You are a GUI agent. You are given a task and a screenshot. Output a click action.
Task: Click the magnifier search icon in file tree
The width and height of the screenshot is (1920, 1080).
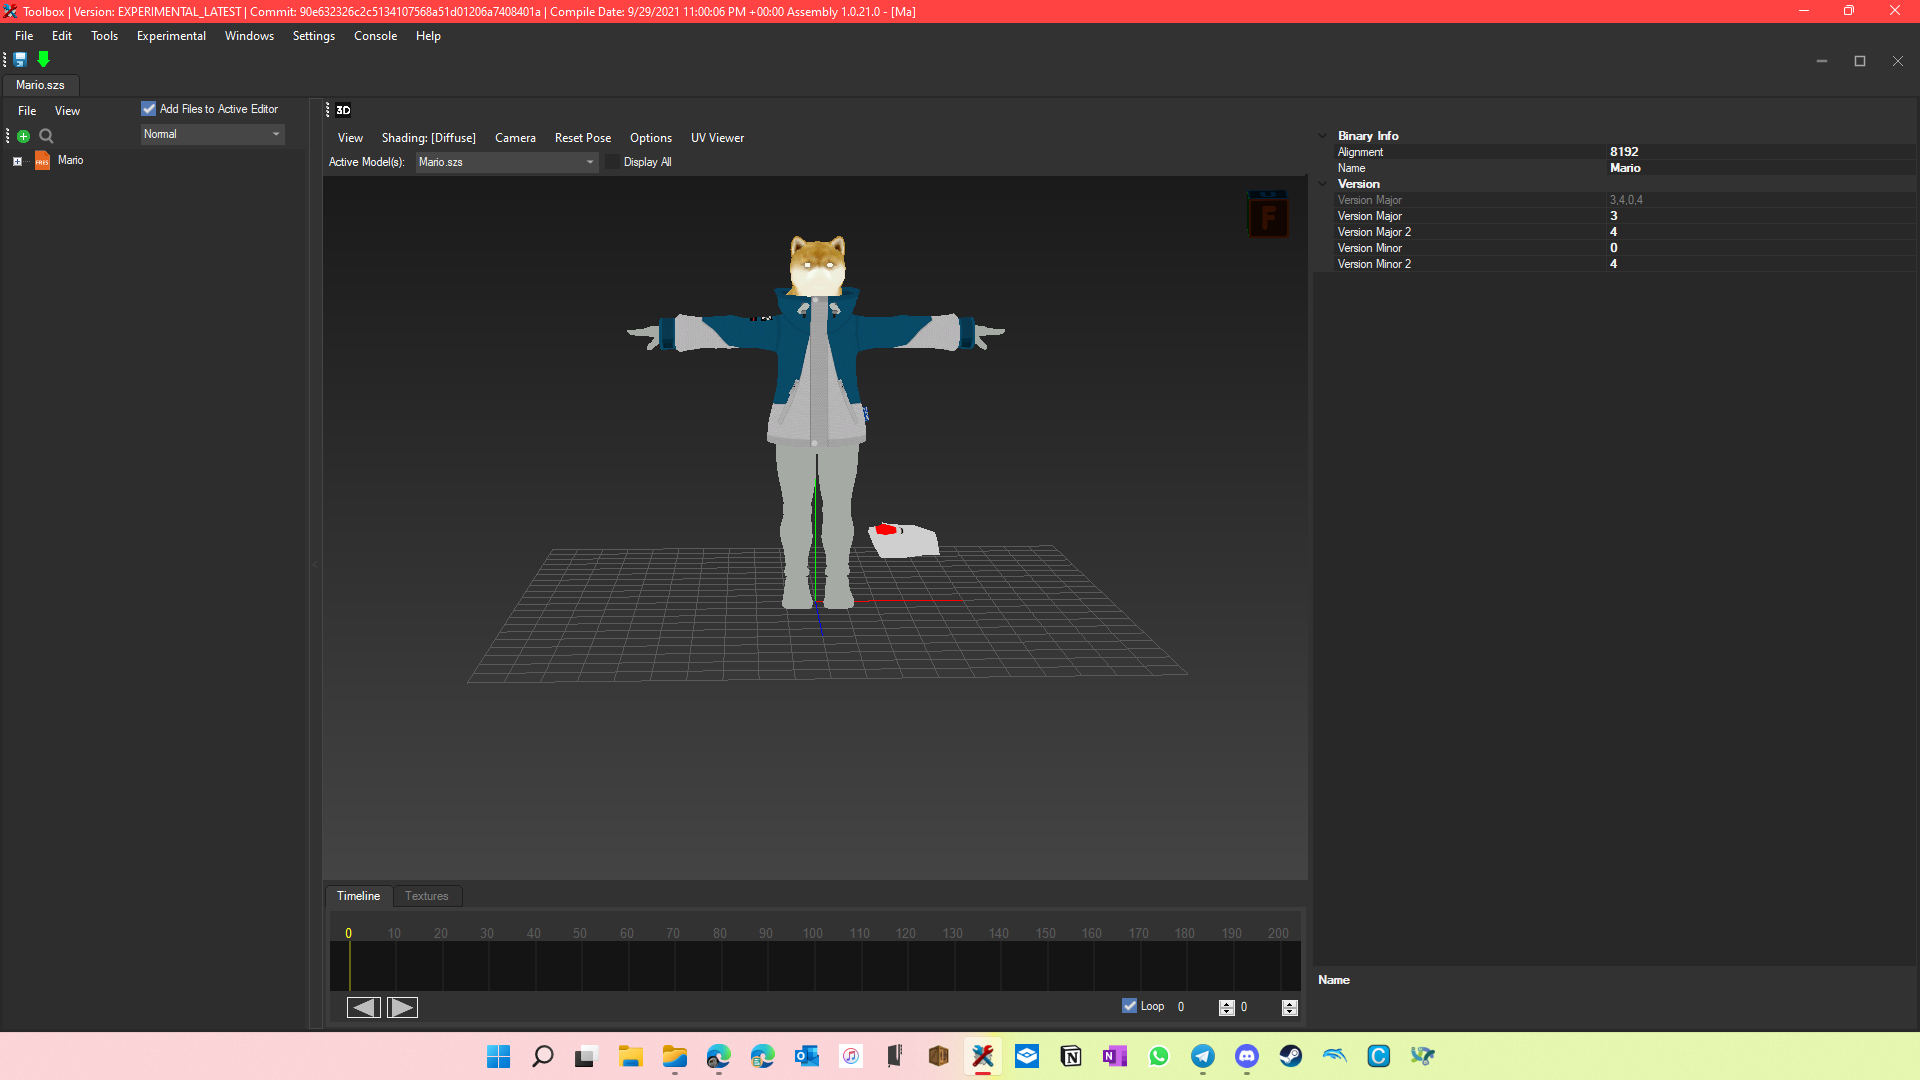46,136
